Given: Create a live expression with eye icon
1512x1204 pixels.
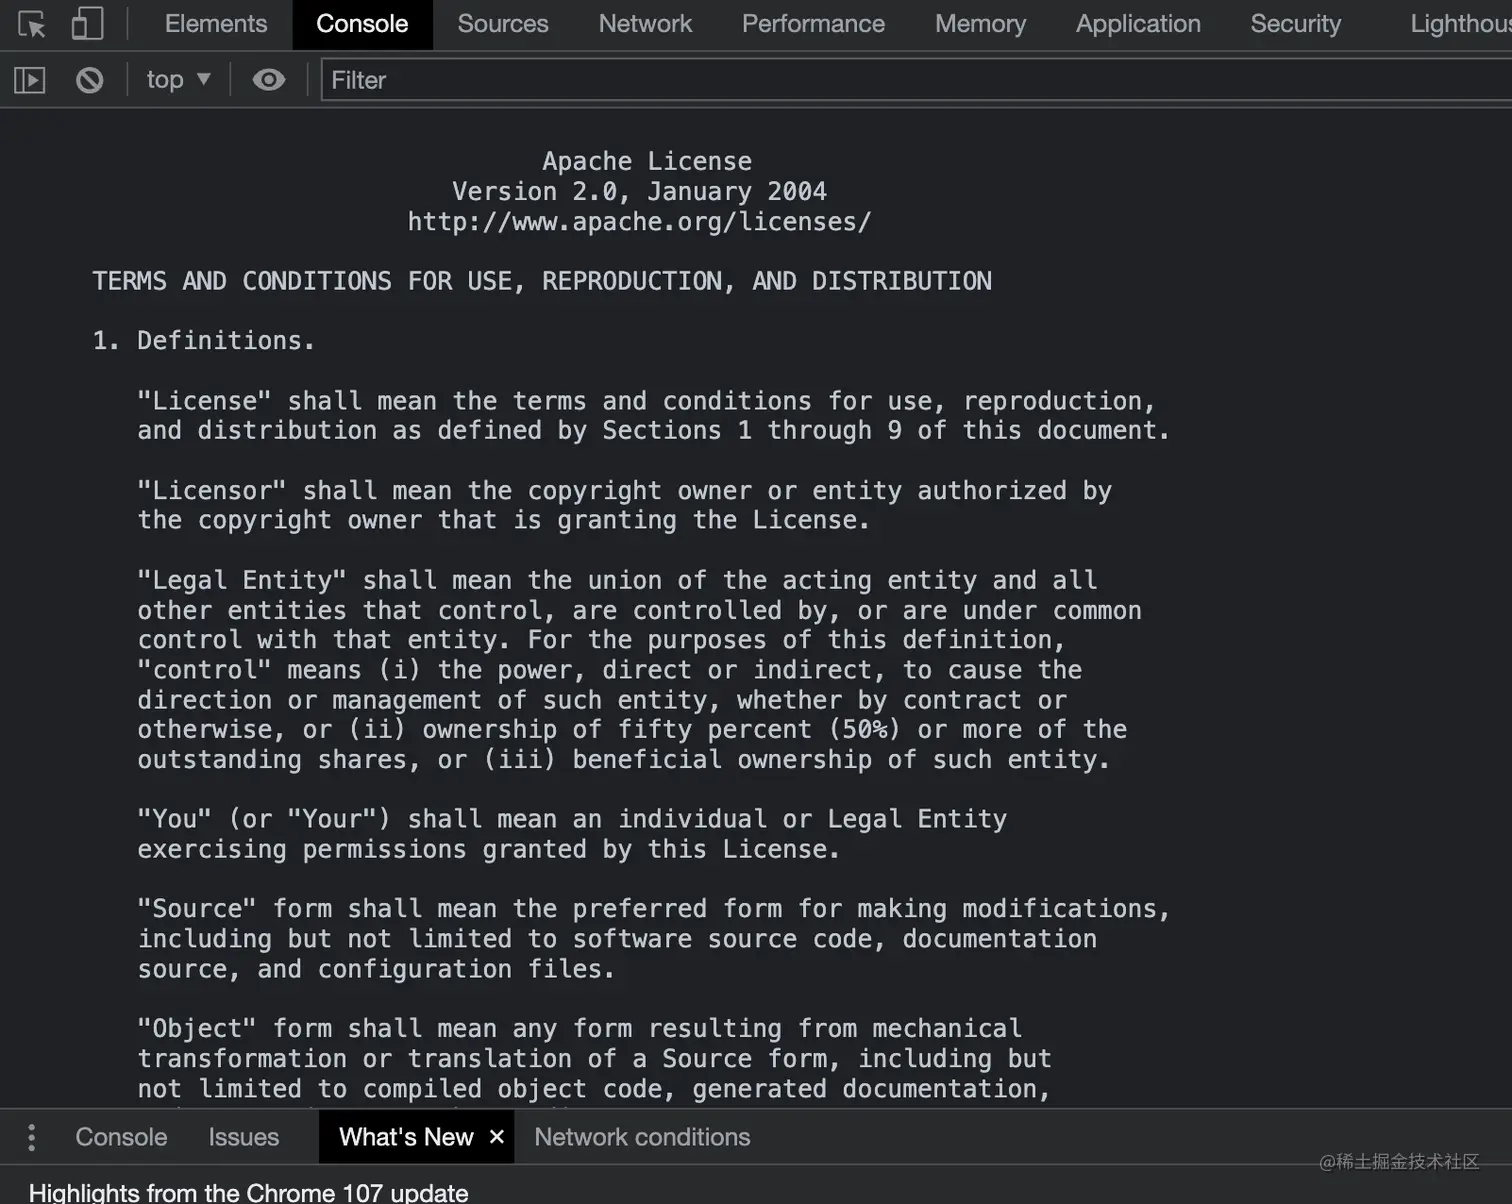Looking at the screenshot, I should (268, 80).
